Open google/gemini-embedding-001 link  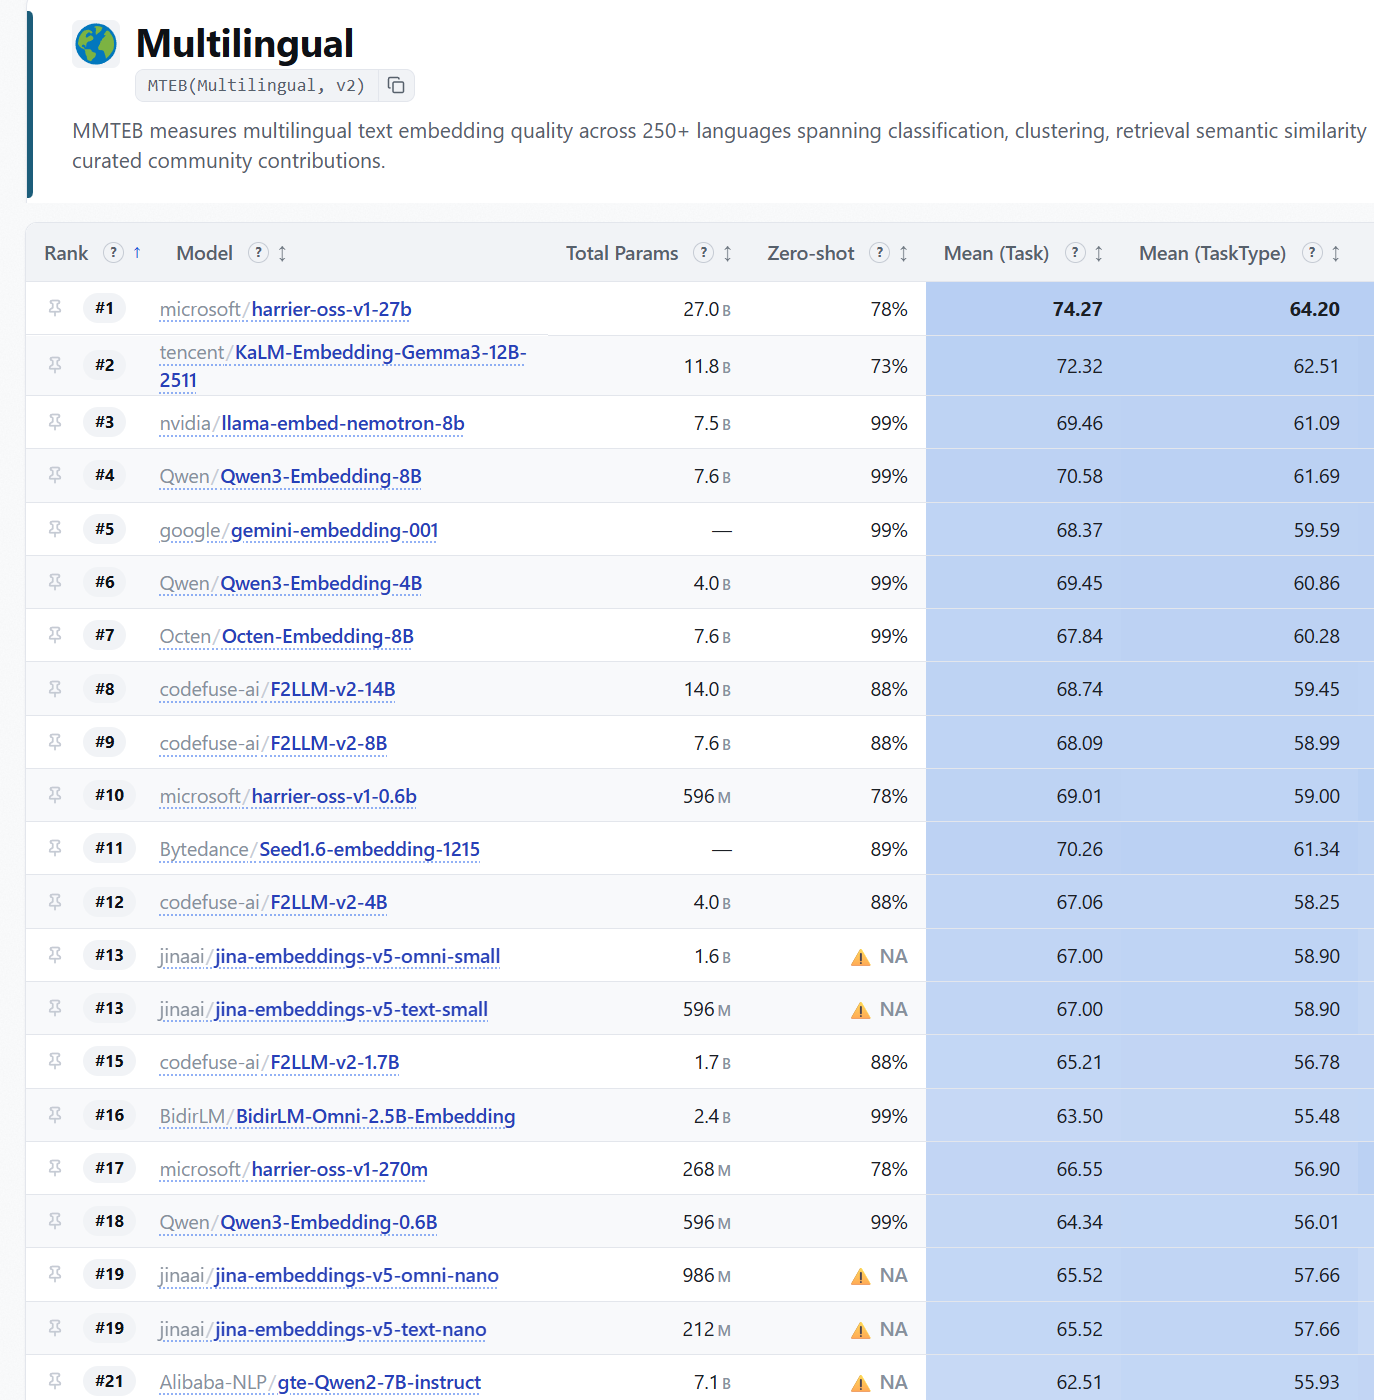coord(299,530)
